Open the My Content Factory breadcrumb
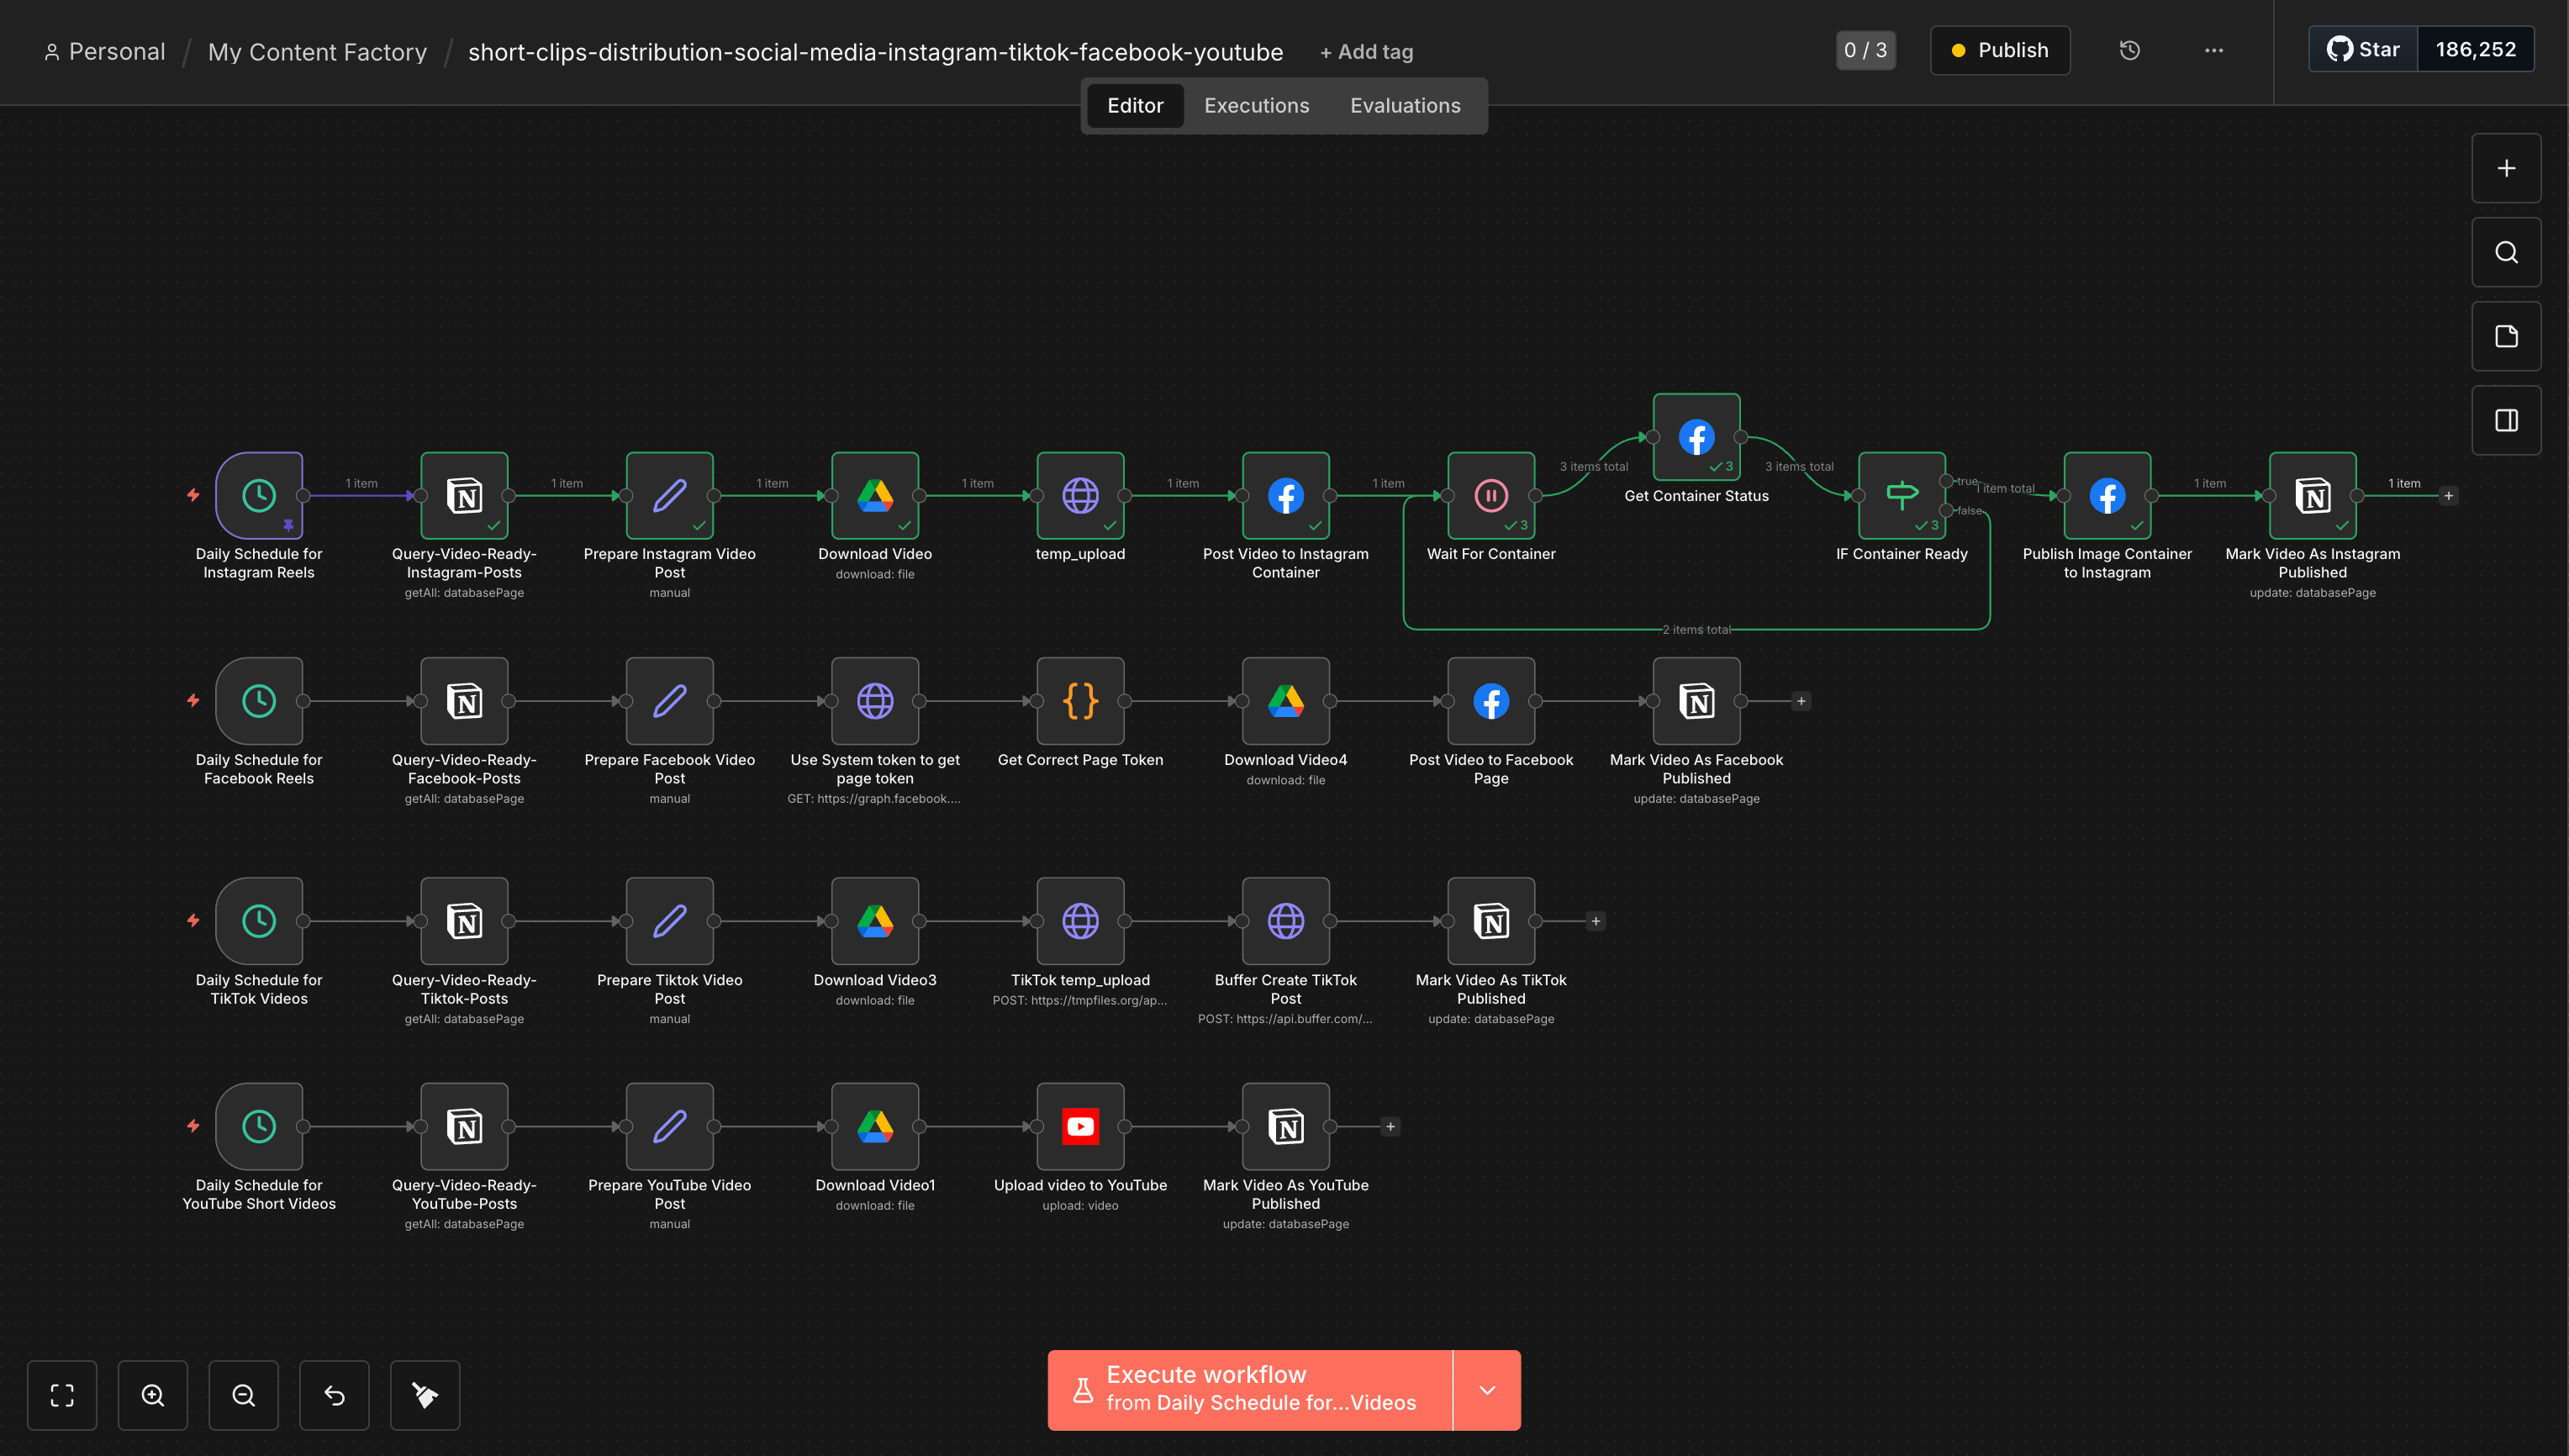 point(317,52)
